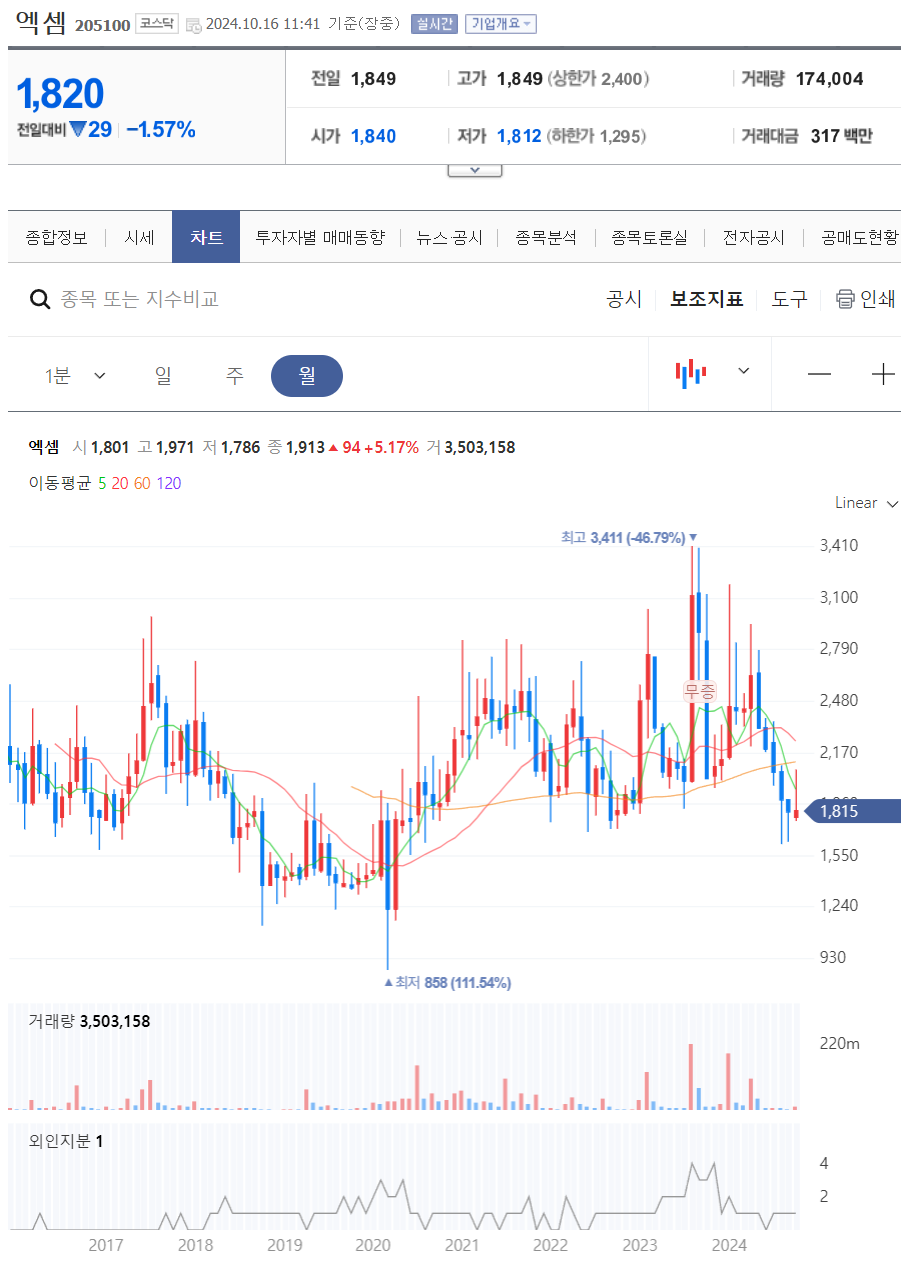901x1281 pixels.
Task: Click the 거래대금 value 317 백만
Action: point(842,136)
